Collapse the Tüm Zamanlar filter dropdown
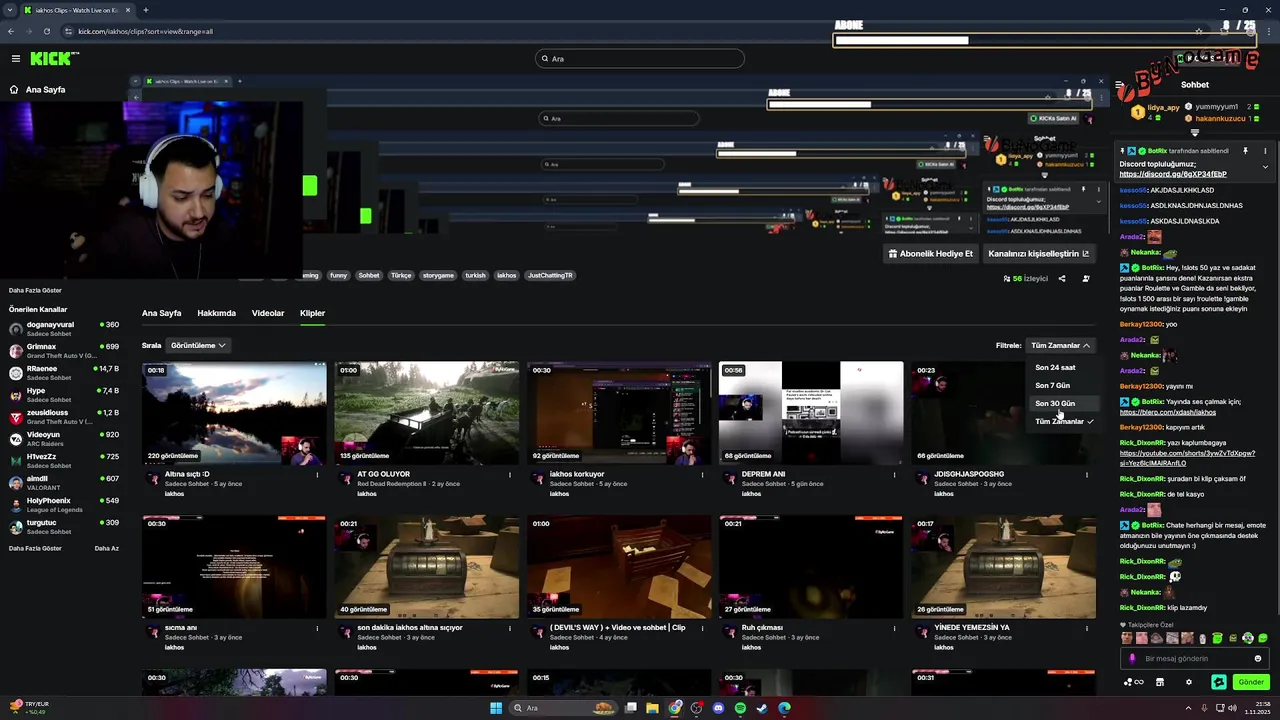 click(1060, 345)
